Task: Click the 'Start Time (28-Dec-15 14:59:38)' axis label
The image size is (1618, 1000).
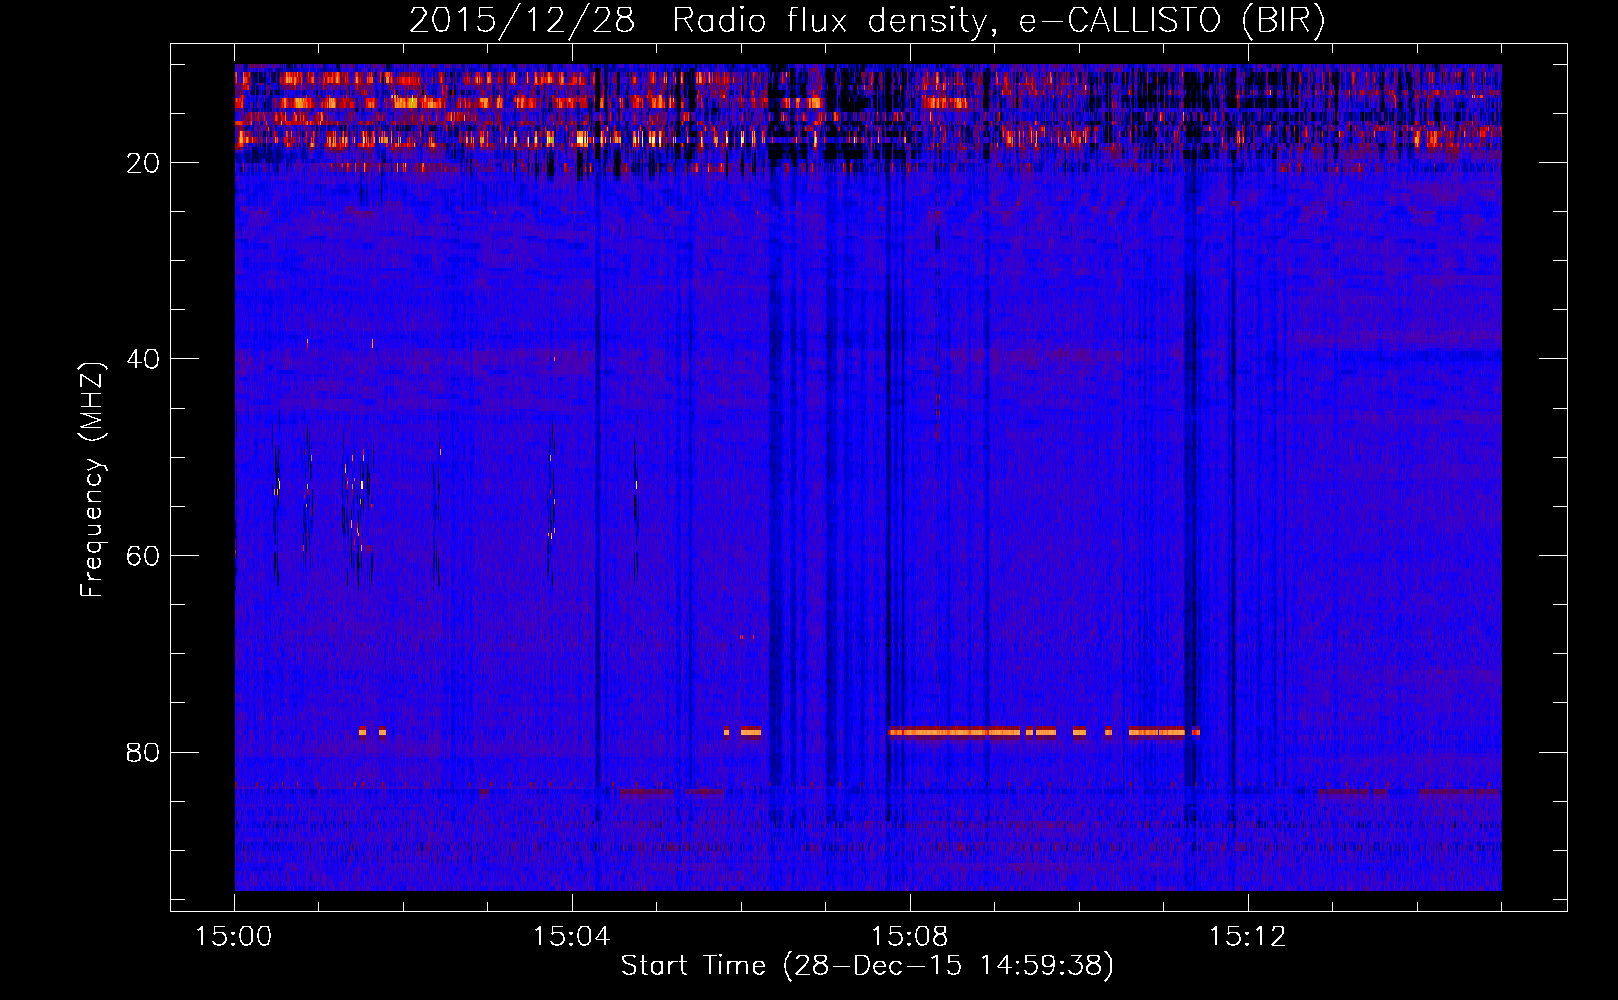Action: point(867,966)
